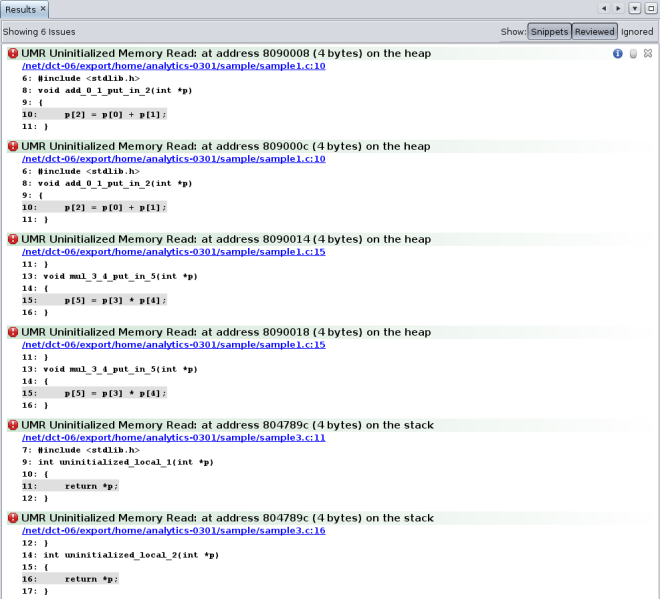The image size is (660, 599).
Task: Maximize the Results panel window
Action: pos(651,8)
